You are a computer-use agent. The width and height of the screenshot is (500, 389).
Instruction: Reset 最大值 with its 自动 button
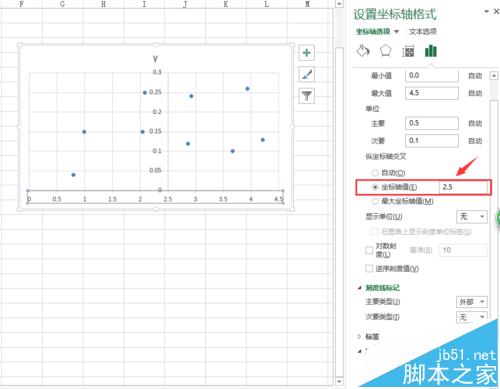[x=475, y=93]
